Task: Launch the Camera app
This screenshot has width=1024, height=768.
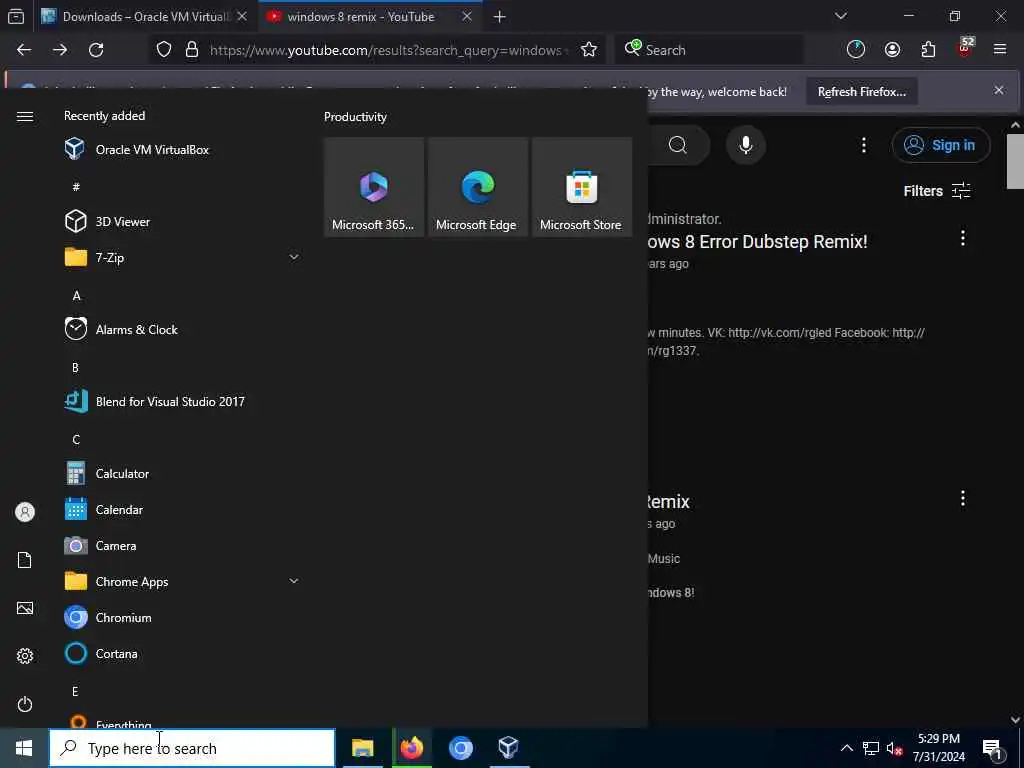Action: [x=182, y=545]
